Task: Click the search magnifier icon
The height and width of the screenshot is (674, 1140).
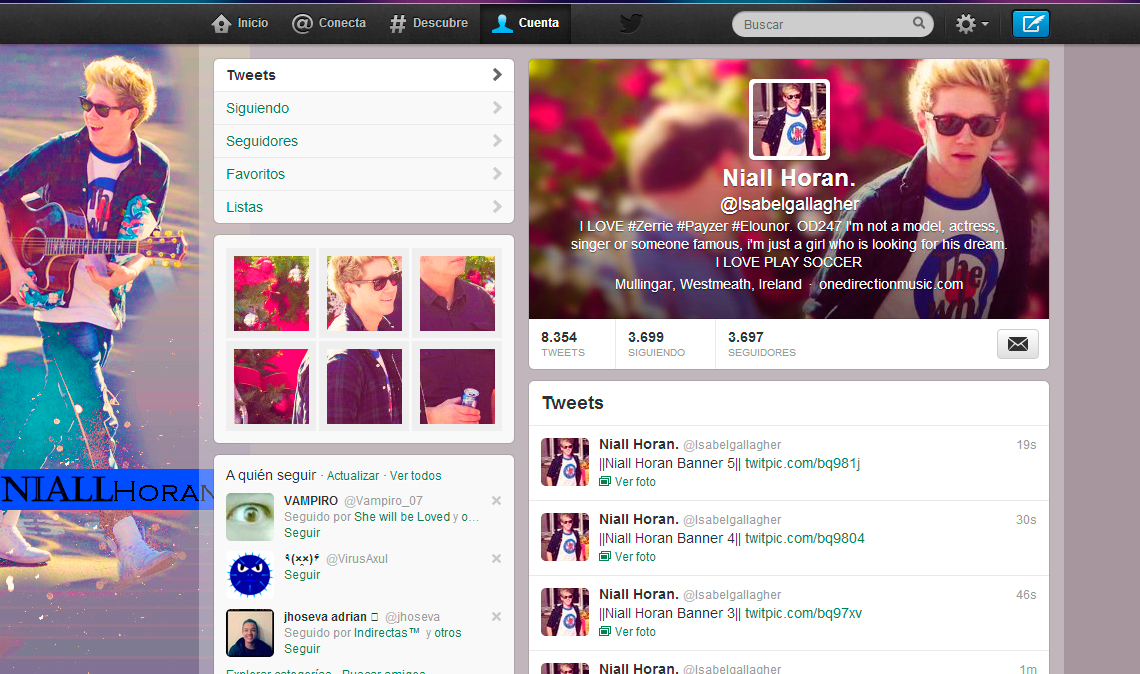Action: click(919, 23)
